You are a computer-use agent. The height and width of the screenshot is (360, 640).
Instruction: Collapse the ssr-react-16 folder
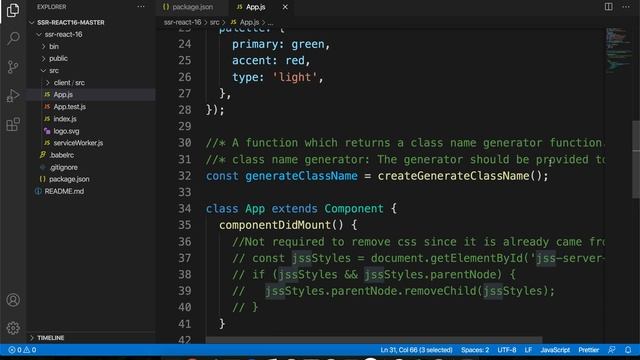click(63, 34)
